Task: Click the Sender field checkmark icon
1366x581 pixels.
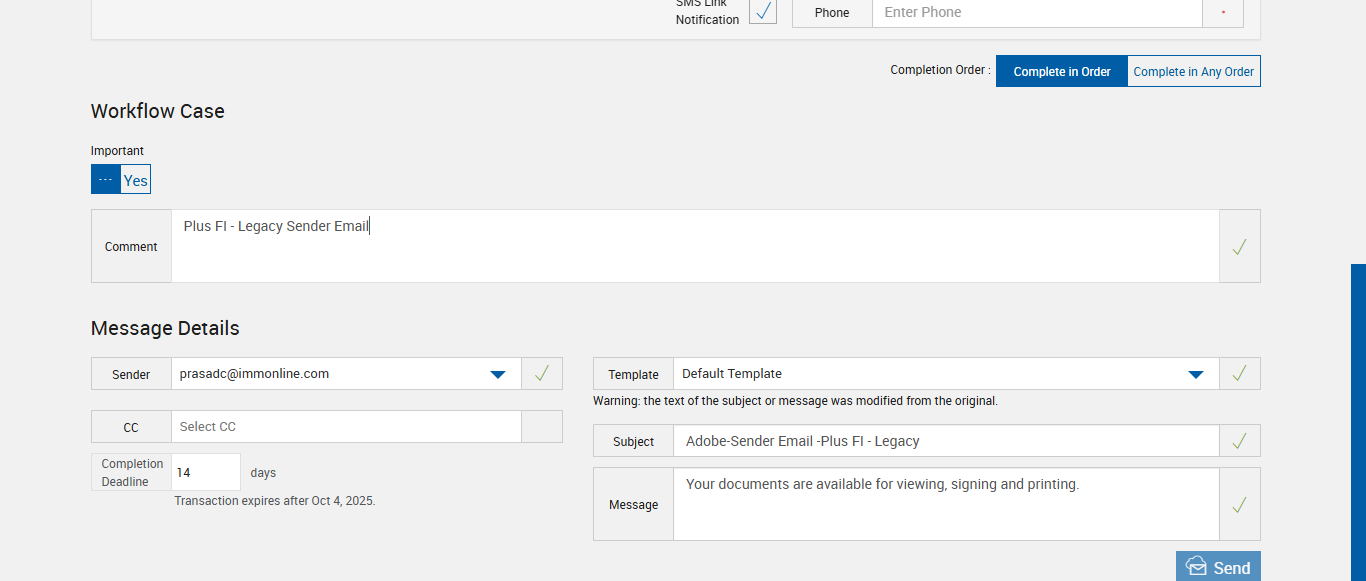Action: coord(541,374)
